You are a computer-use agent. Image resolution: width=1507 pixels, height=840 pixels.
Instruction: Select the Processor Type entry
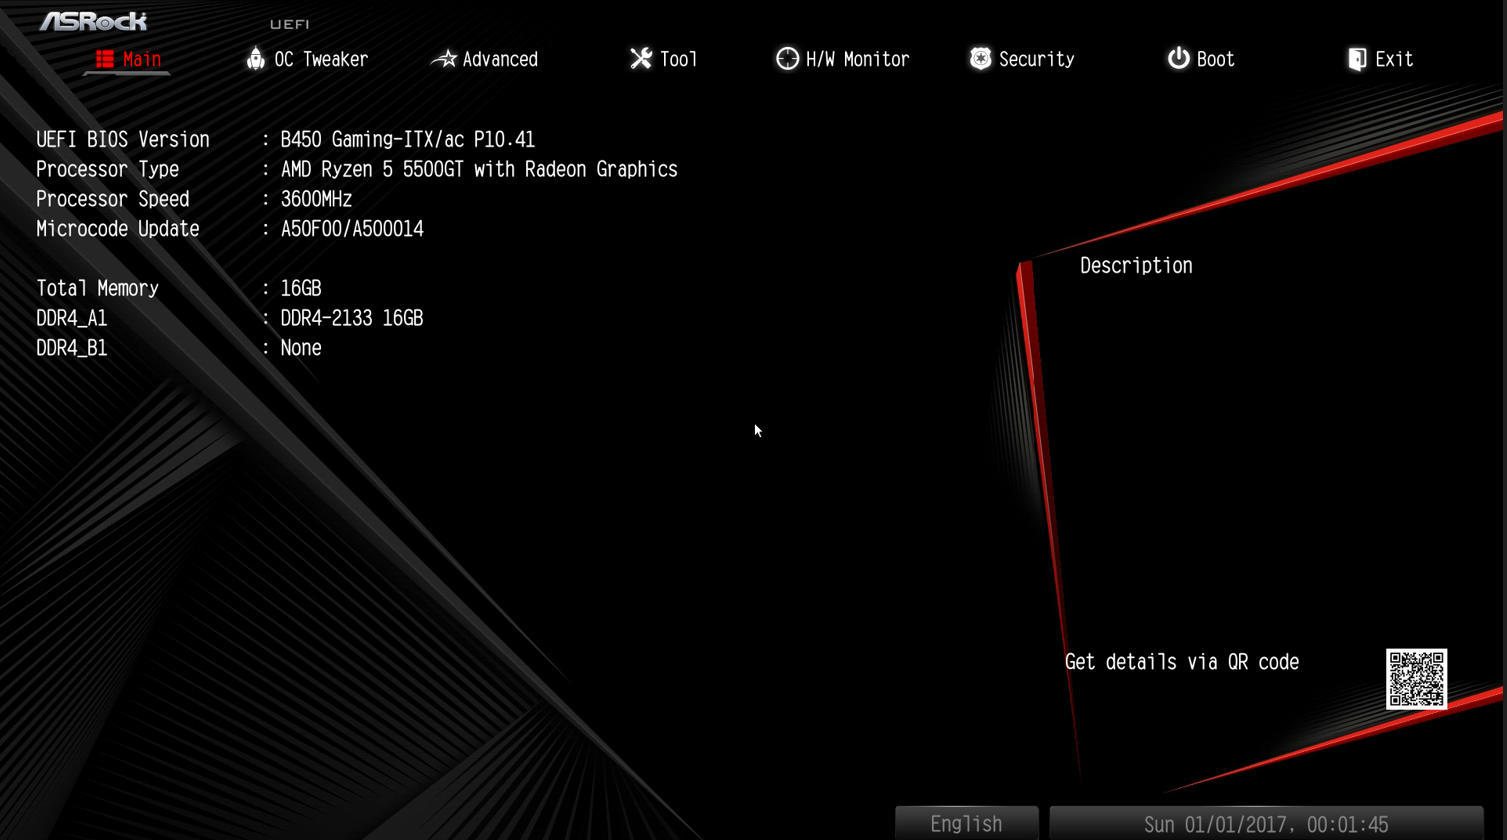click(x=357, y=169)
